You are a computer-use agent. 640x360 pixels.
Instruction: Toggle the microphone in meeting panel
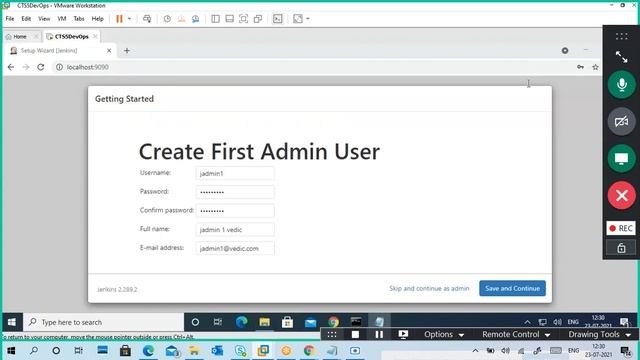point(621,84)
